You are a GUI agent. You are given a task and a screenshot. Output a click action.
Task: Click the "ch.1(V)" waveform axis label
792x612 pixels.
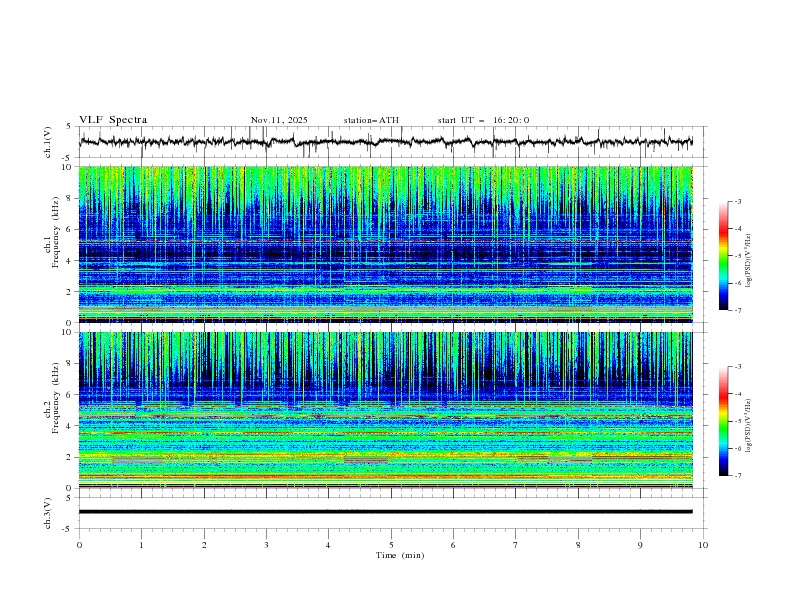click(48, 142)
